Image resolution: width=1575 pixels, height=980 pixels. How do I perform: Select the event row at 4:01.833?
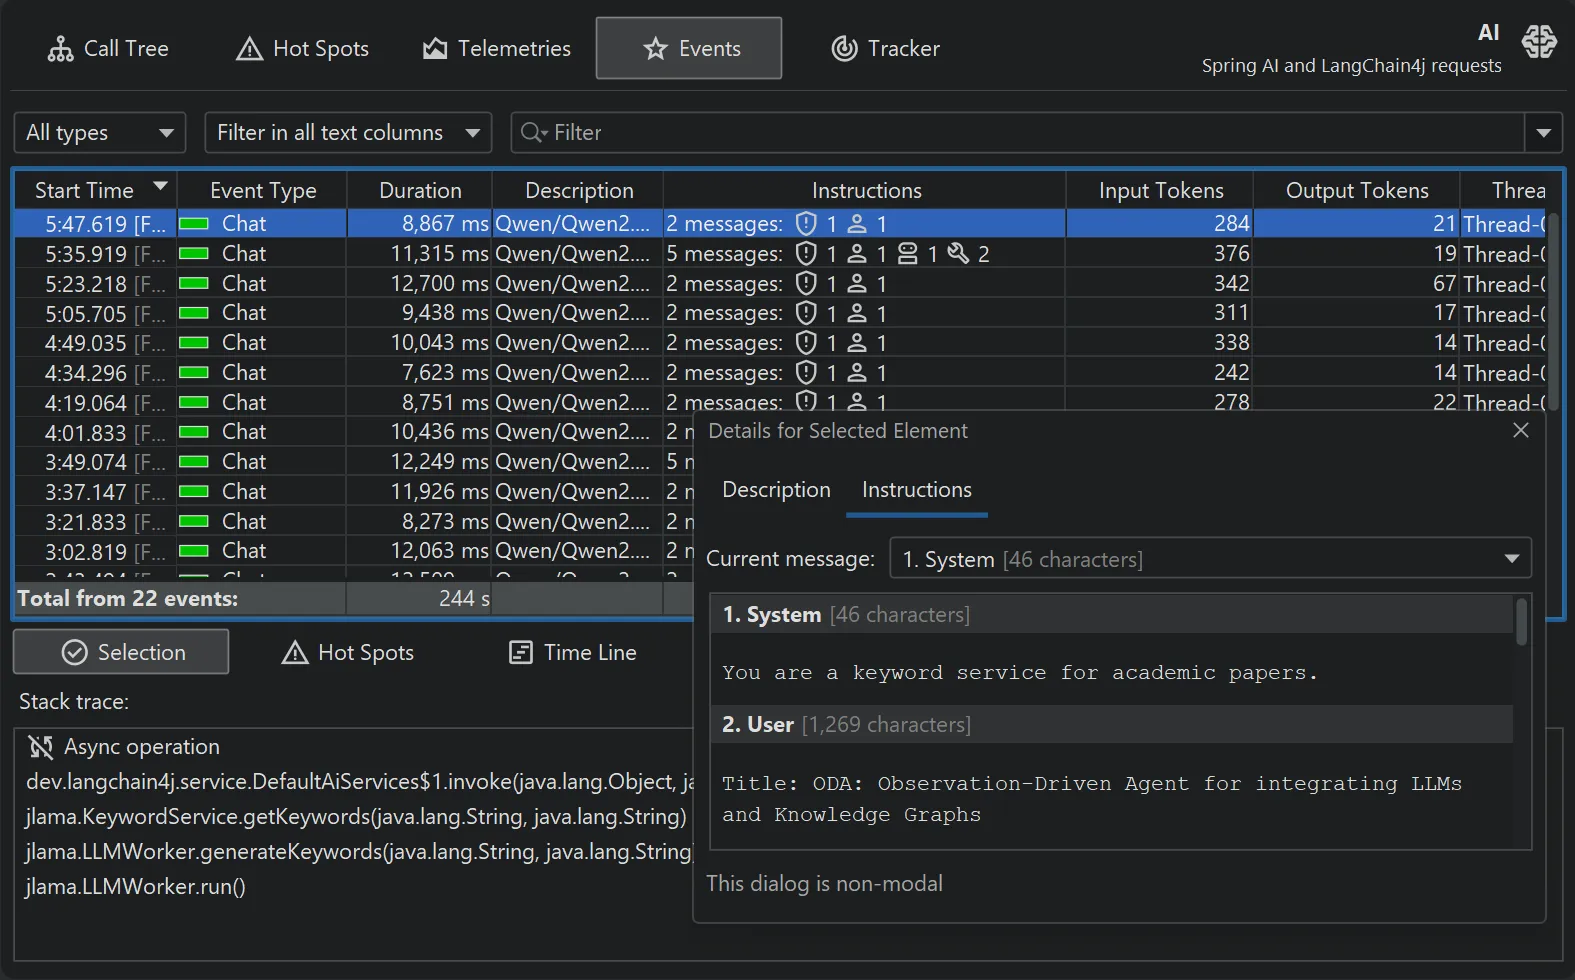click(354, 432)
